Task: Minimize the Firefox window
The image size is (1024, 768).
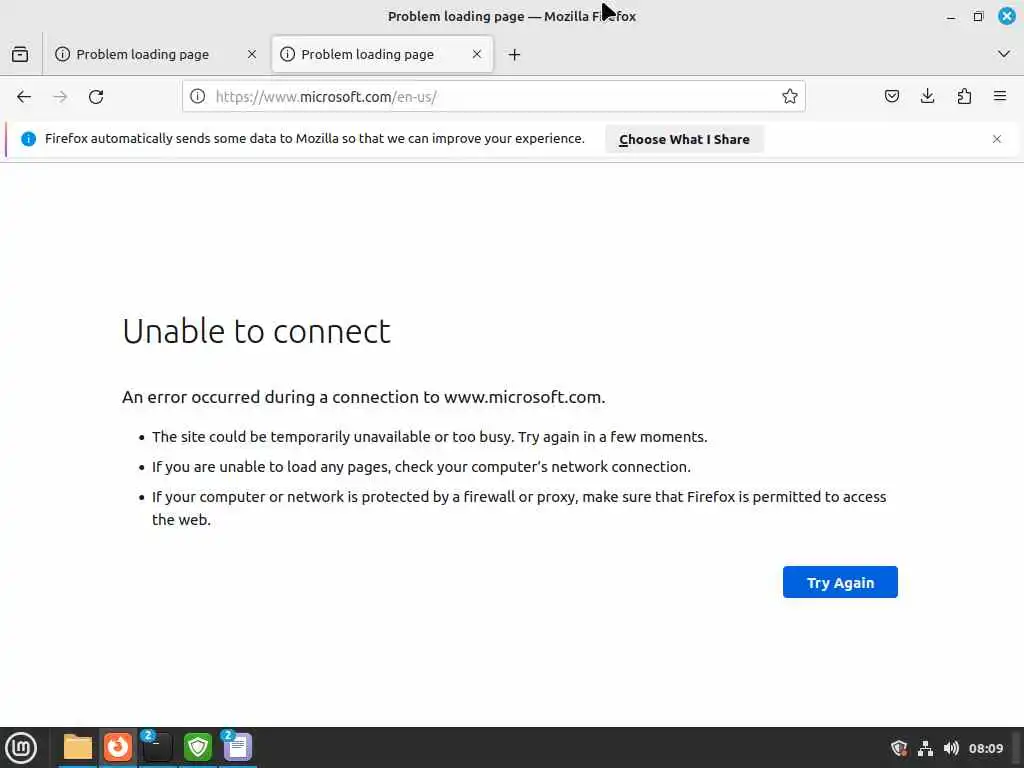Action: [951, 16]
